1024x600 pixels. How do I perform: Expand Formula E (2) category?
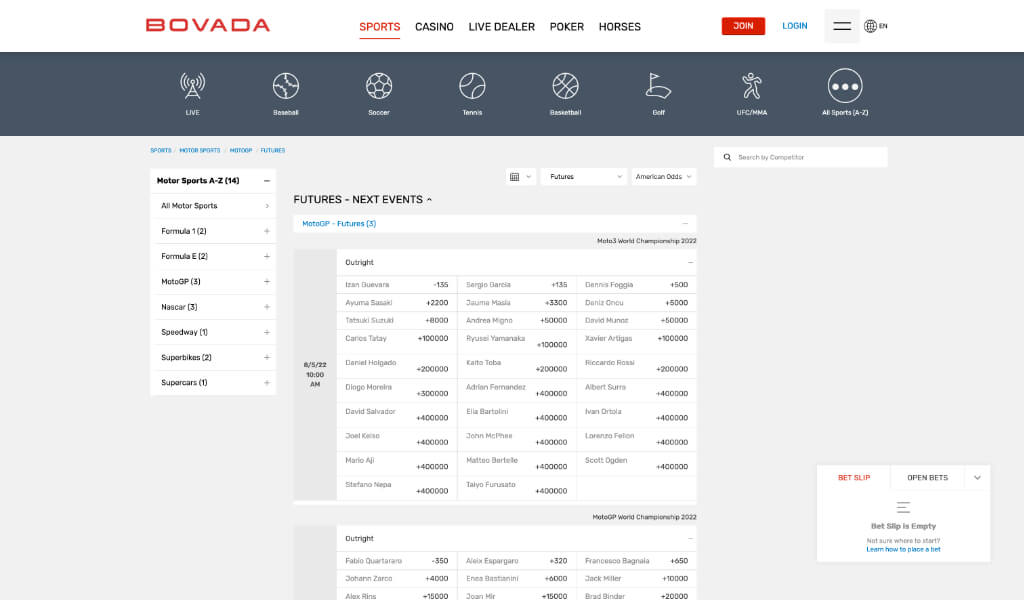tap(266, 257)
